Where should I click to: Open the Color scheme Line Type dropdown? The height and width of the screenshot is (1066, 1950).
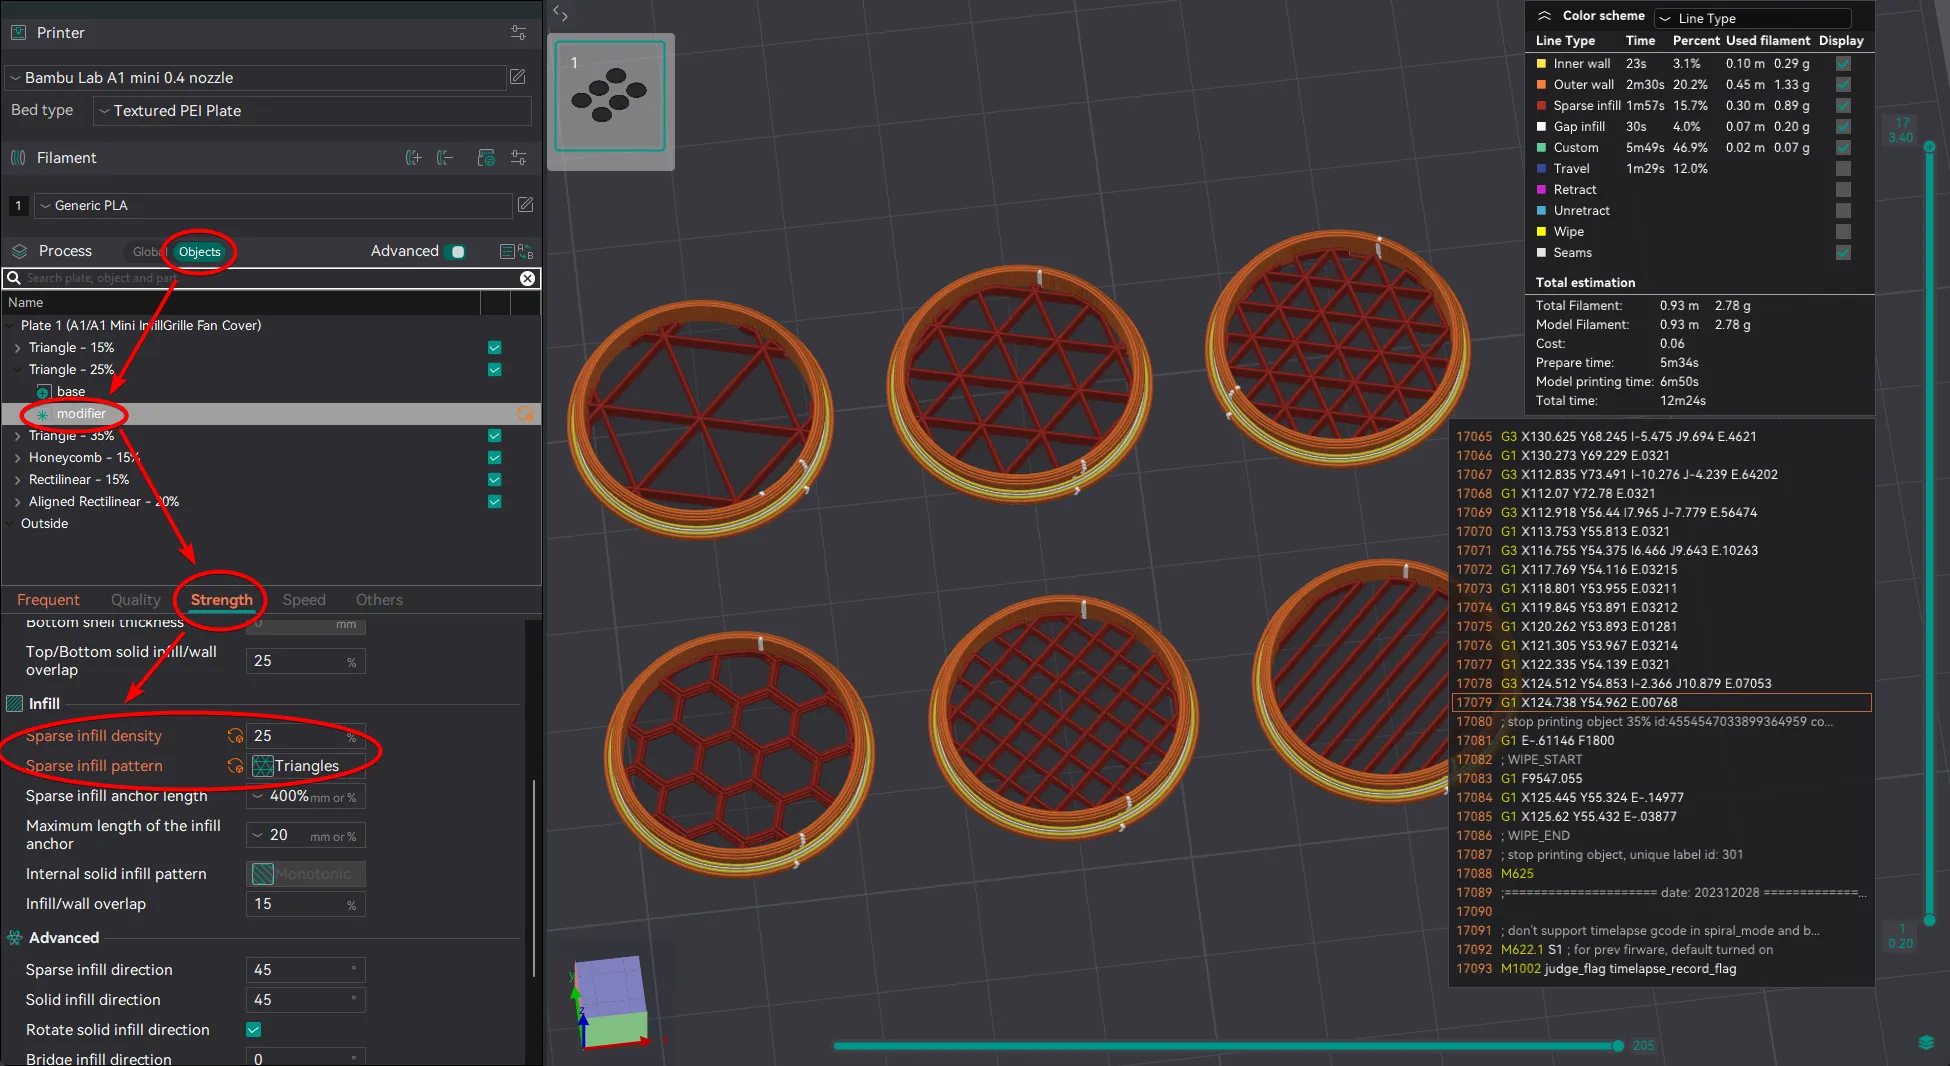tap(1753, 18)
